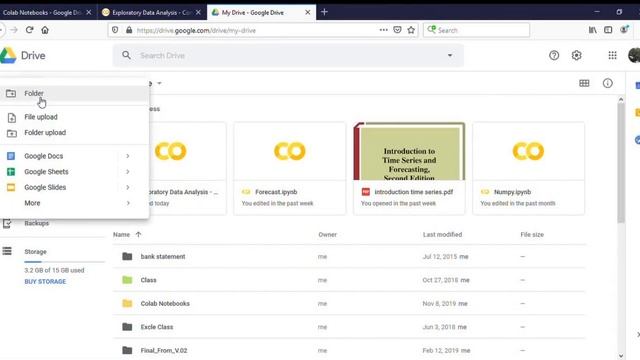Viewport: 640px width, 360px height.
Task: Open the Forecast.ipynb quick access card
Action: point(289,168)
